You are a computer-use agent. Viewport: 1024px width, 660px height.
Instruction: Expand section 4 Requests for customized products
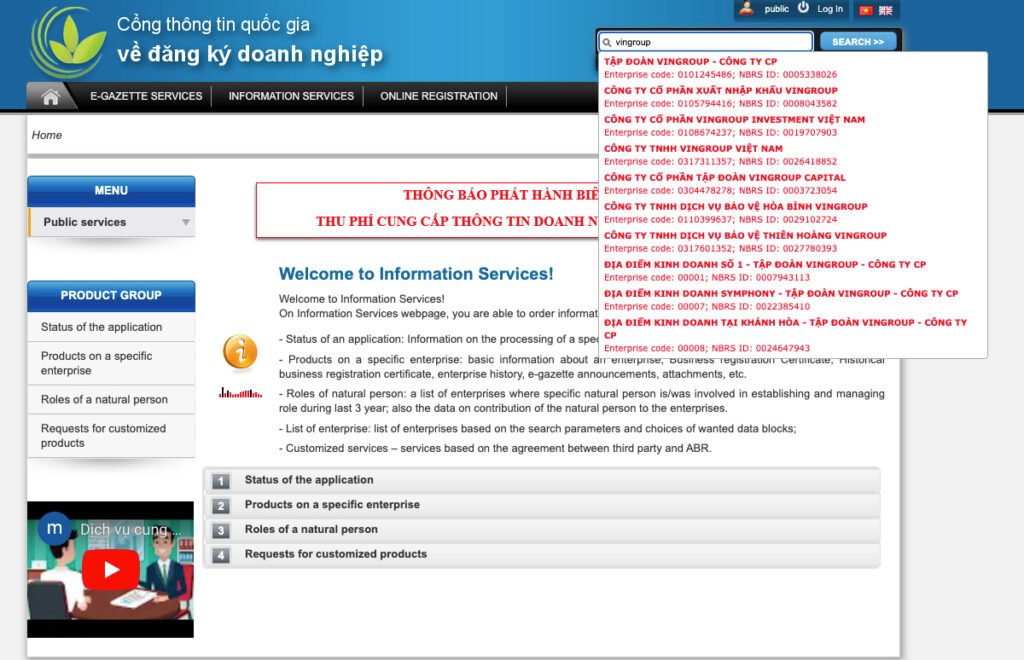[335, 554]
